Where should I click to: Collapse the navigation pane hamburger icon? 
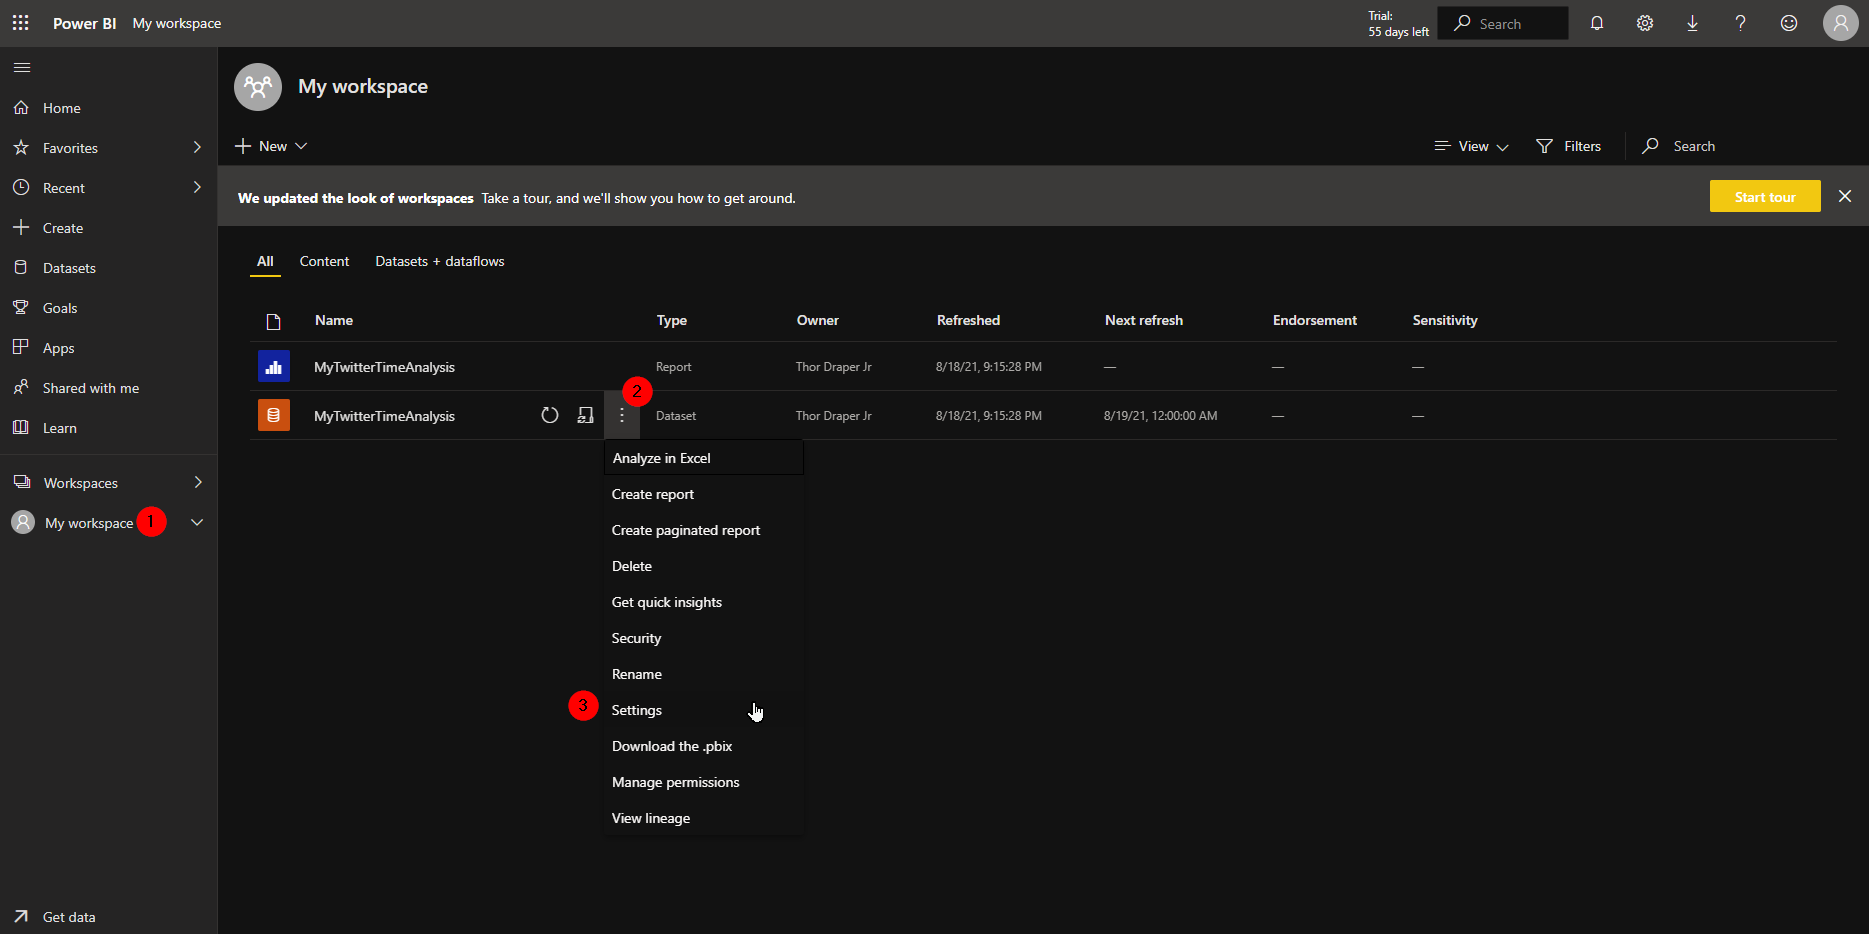point(22,67)
